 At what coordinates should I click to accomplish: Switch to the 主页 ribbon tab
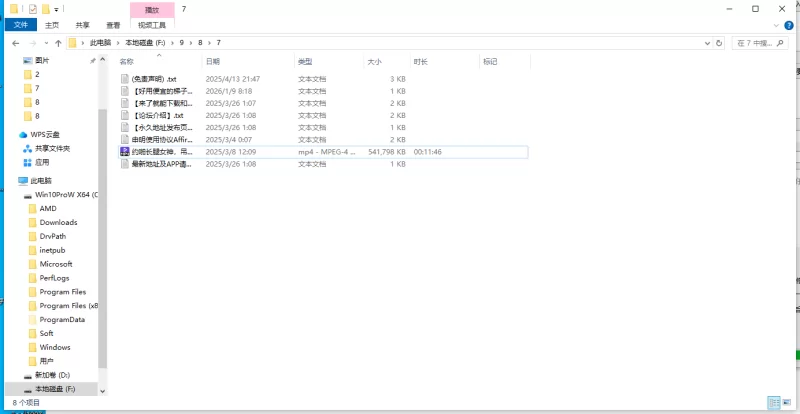click(52, 25)
